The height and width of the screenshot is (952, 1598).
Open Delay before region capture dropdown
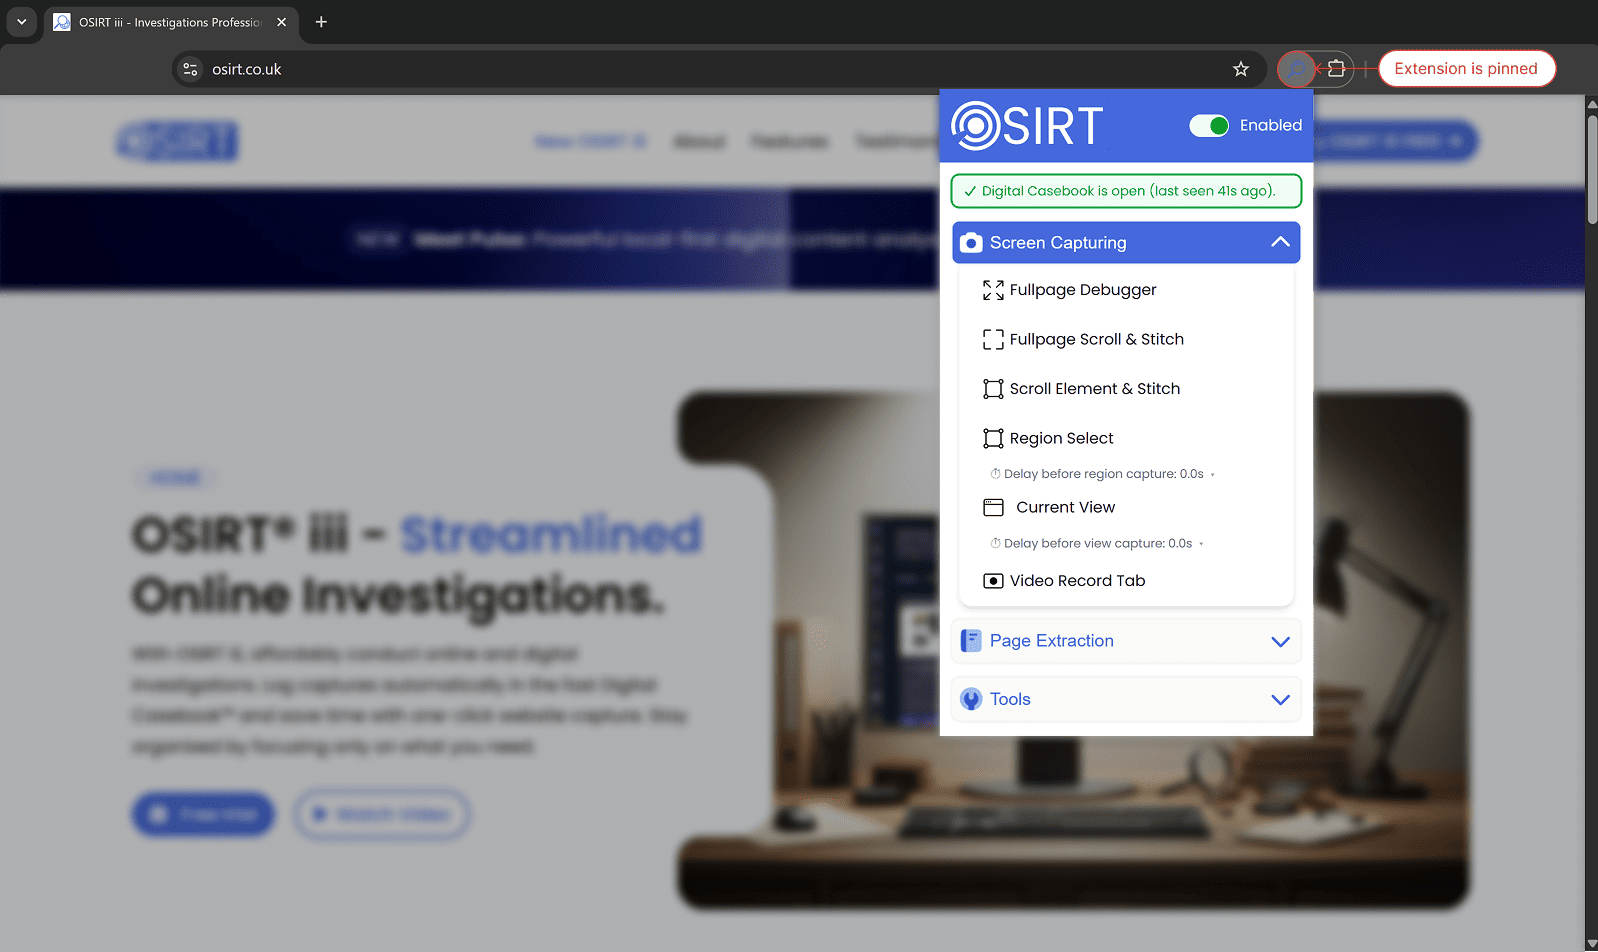[1102, 474]
